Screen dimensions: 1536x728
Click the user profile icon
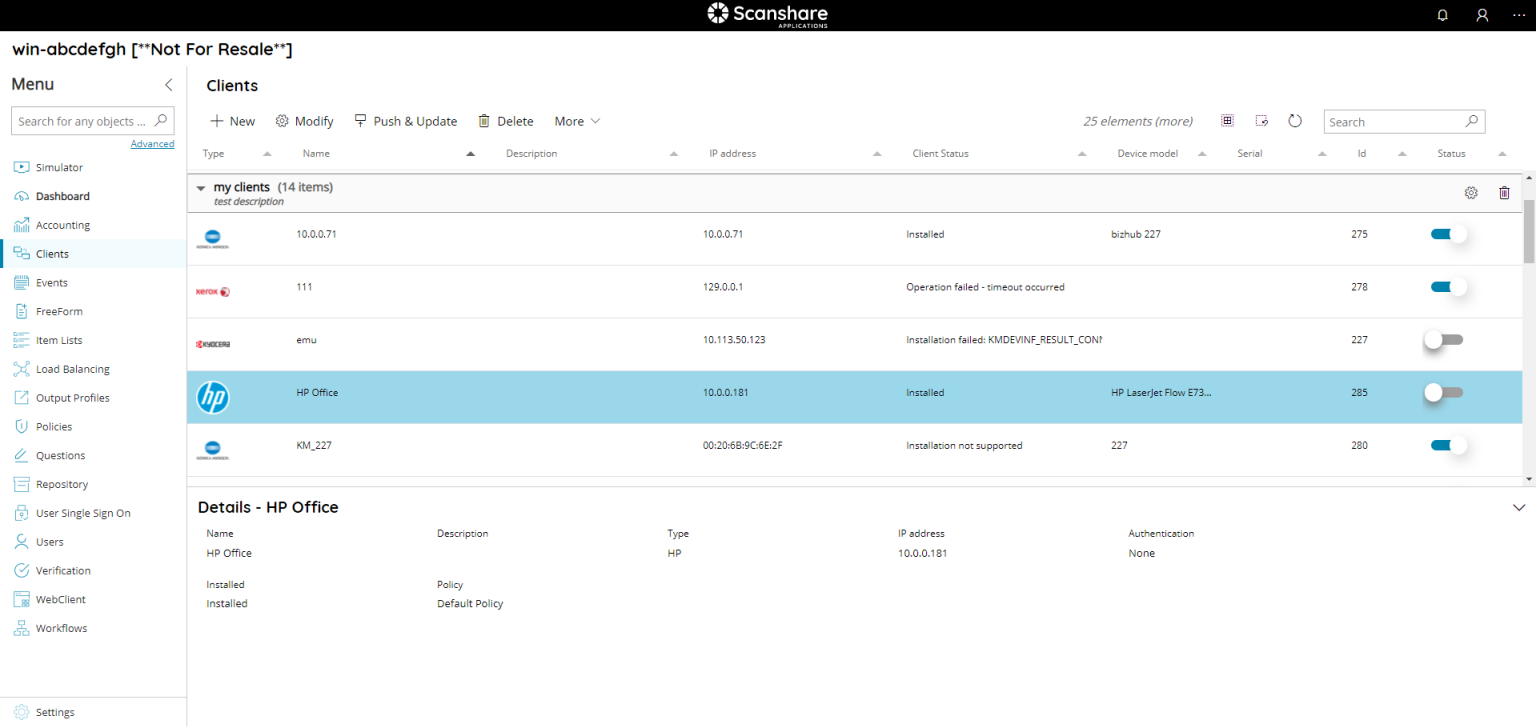(1482, 15)
